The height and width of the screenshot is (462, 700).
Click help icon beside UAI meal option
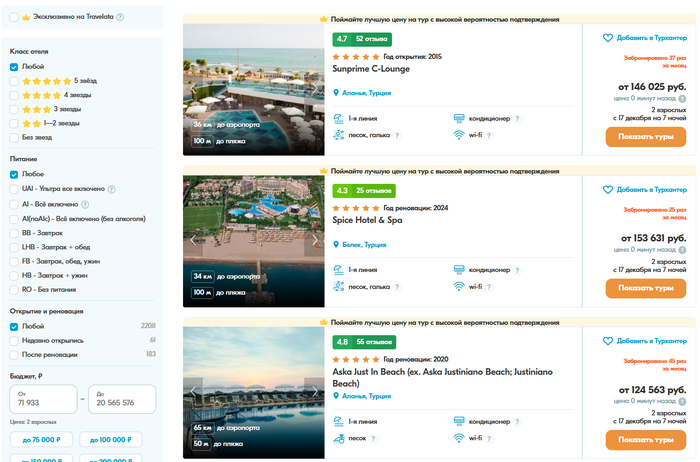[x=112, y=189]
